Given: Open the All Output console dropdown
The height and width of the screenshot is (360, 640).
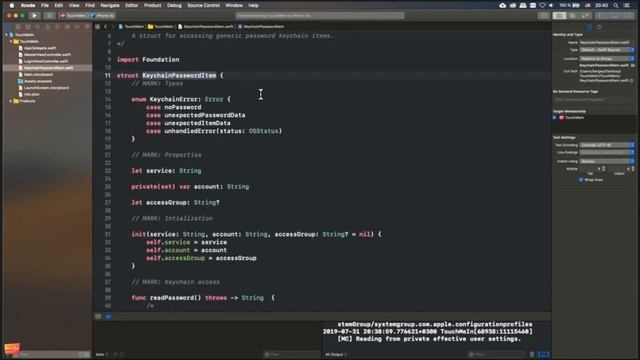Looking at the screenshot, I should [336, 354].
